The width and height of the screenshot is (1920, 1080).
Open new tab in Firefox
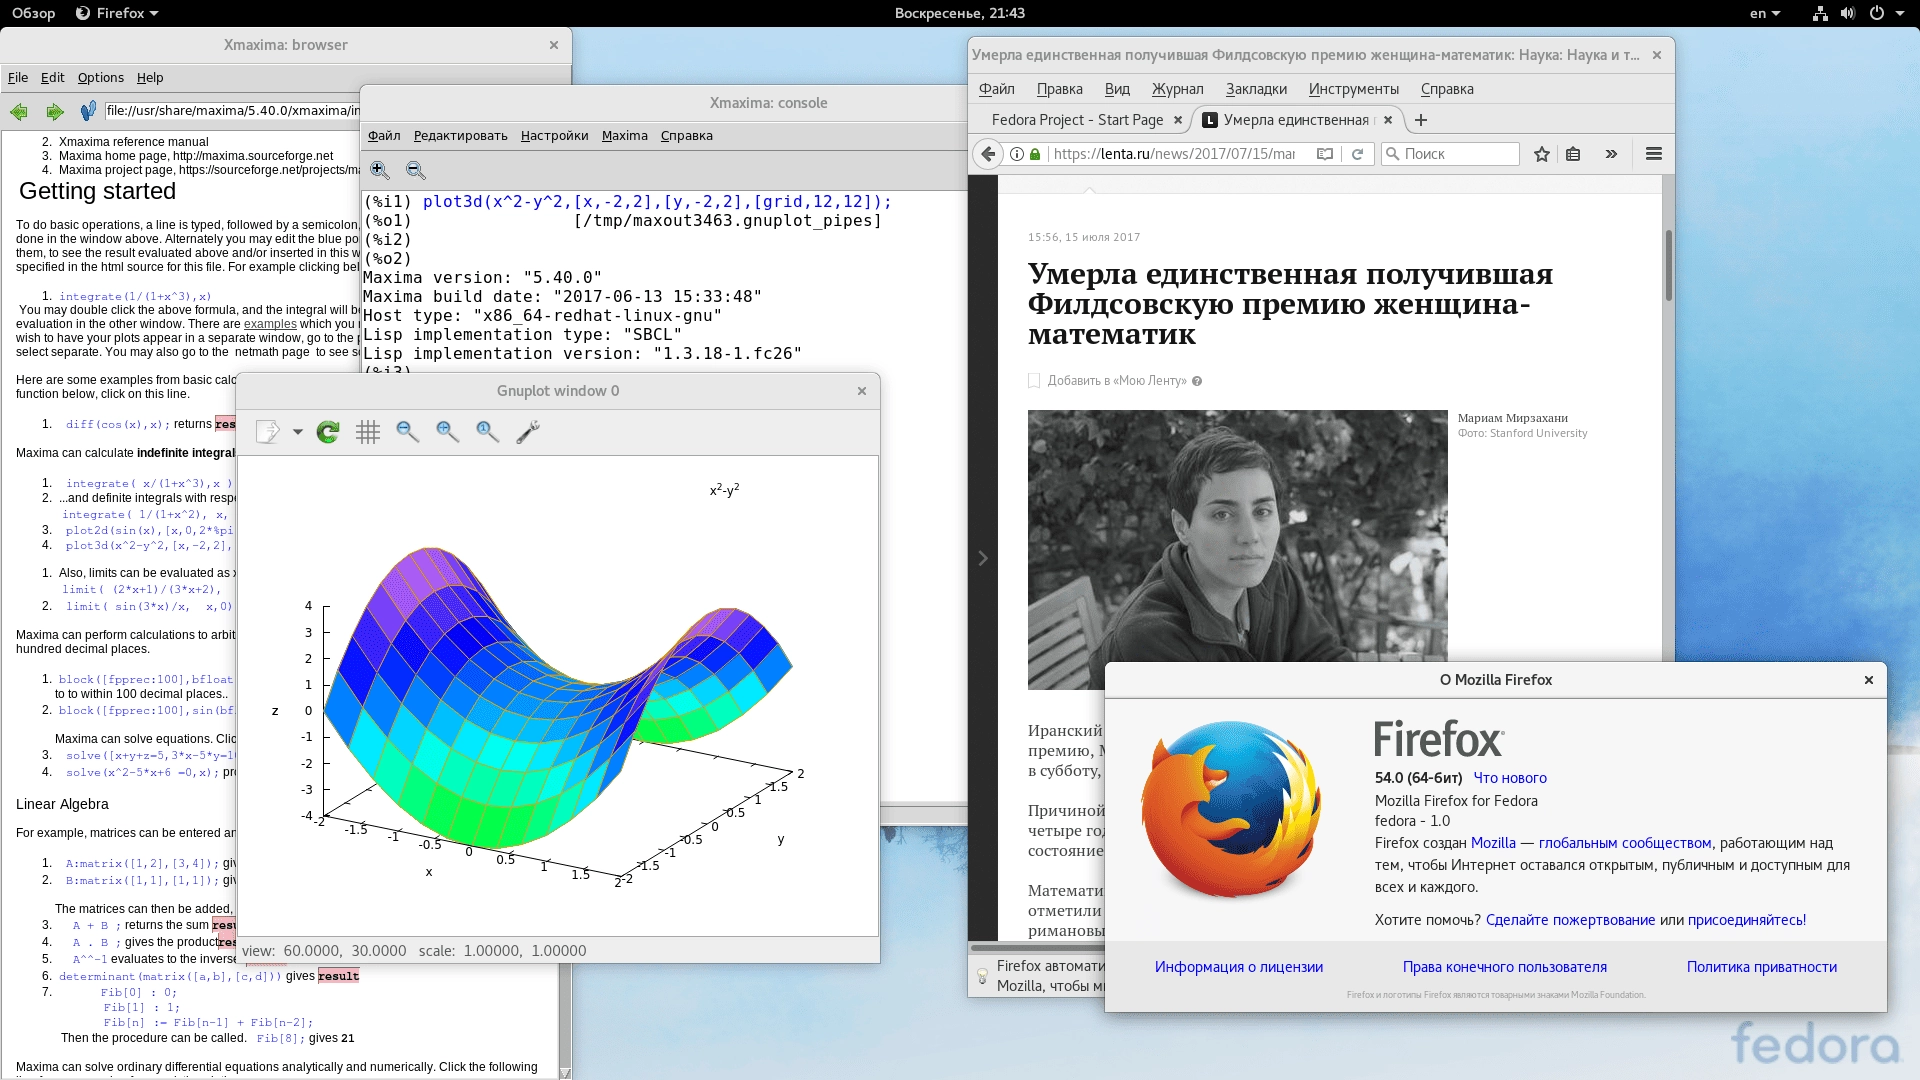click(x=1421, y=120)
